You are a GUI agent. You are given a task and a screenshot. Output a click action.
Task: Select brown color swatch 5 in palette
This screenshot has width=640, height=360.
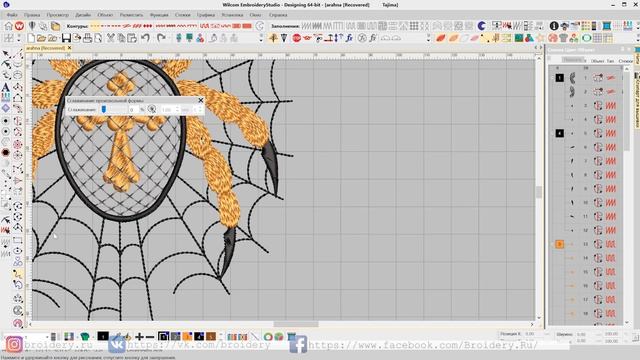click(211, 337)
